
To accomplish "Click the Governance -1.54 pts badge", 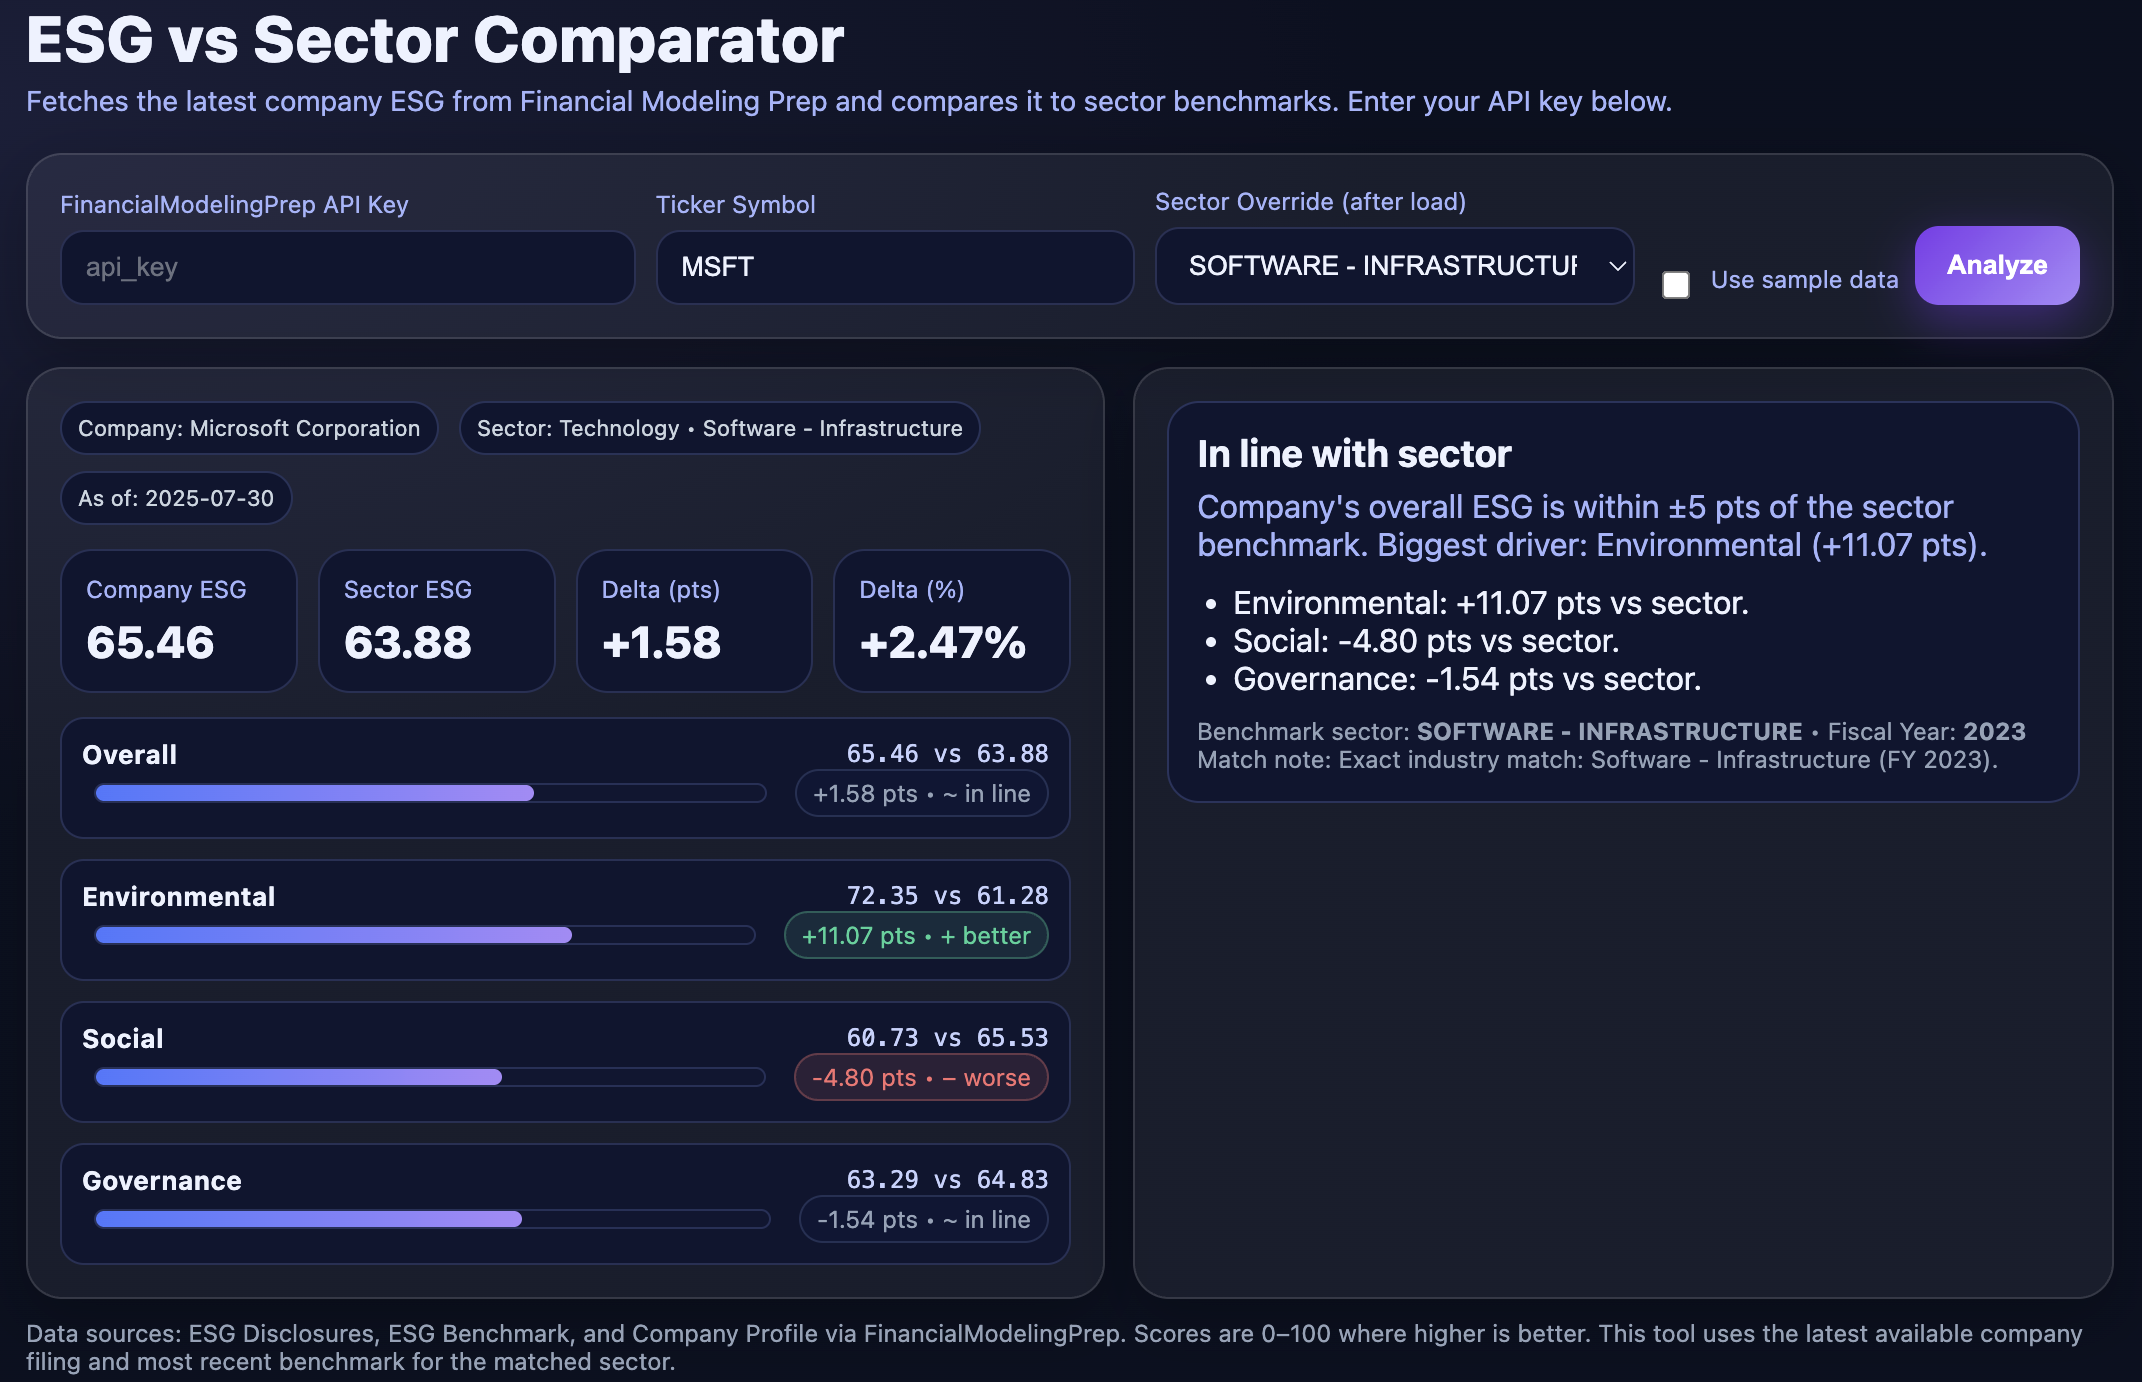I will pyautogui.click(x=923, y=1219).
